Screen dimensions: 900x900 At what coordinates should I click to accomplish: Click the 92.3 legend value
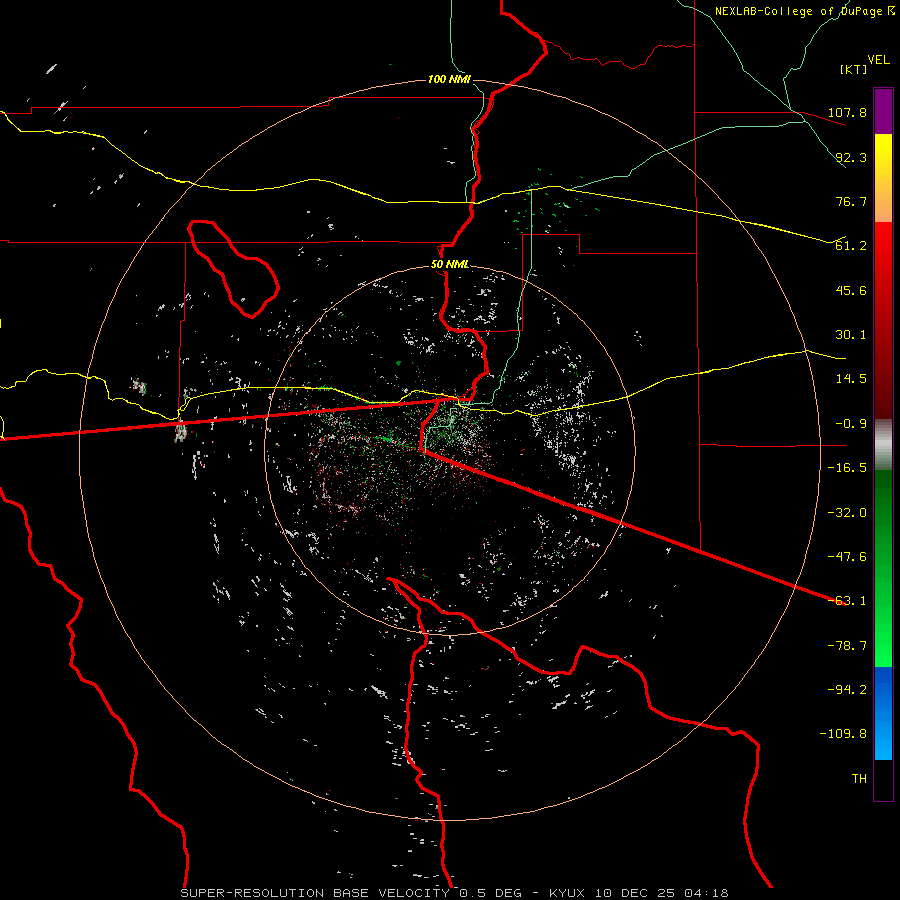coord(851,157)
